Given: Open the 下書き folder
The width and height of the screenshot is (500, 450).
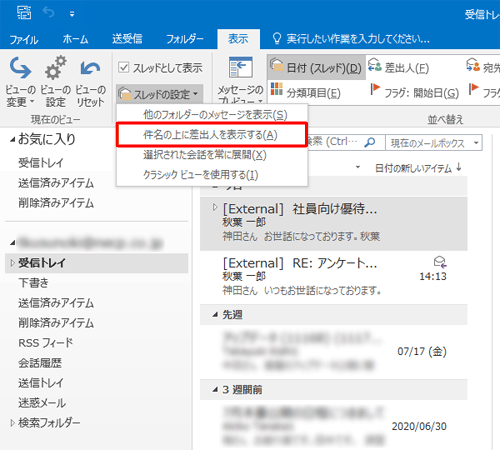Looking at the screenshot, I should coord(33,283).
